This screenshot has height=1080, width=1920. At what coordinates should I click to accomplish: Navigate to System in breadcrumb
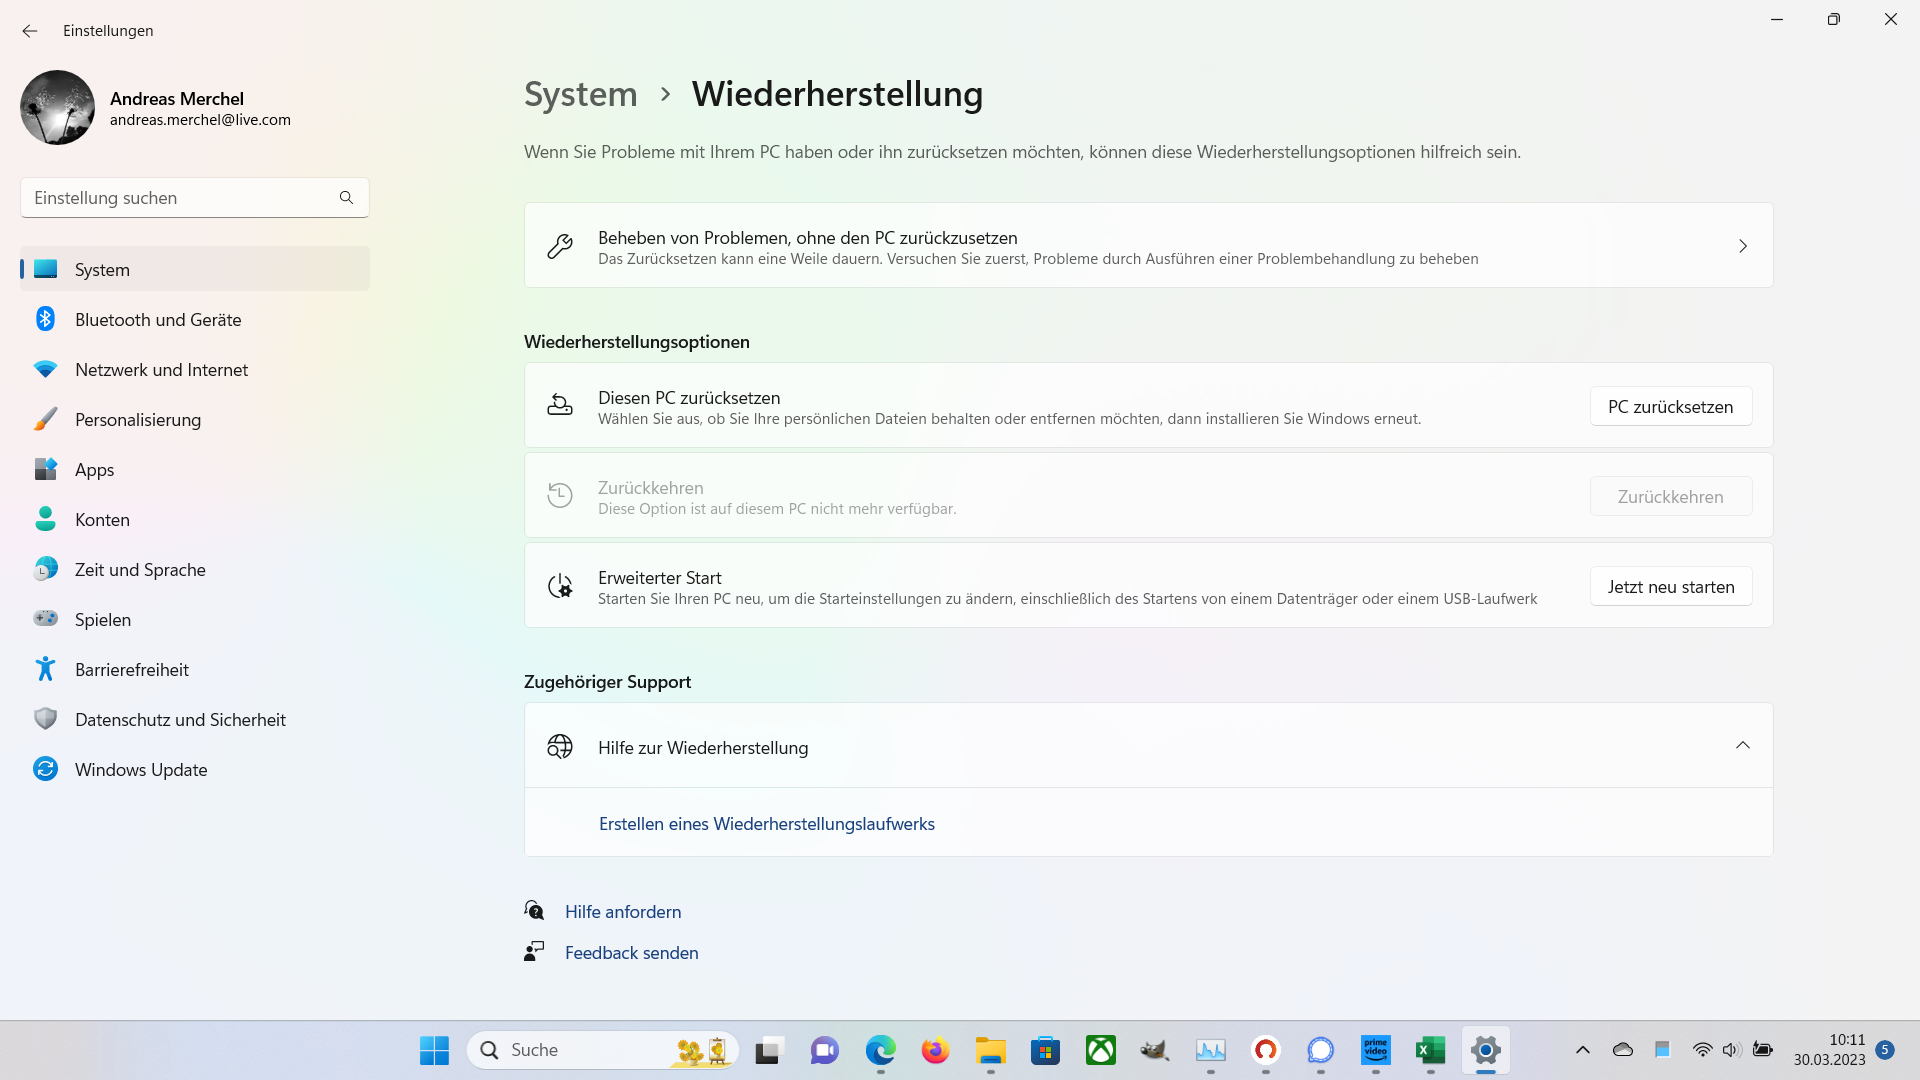click(580, 94)
